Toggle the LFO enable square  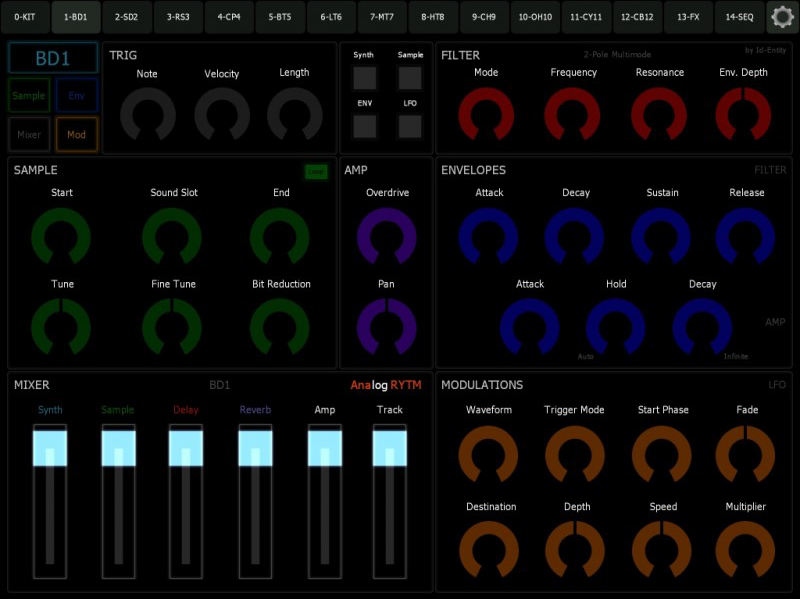pos(409,125)
